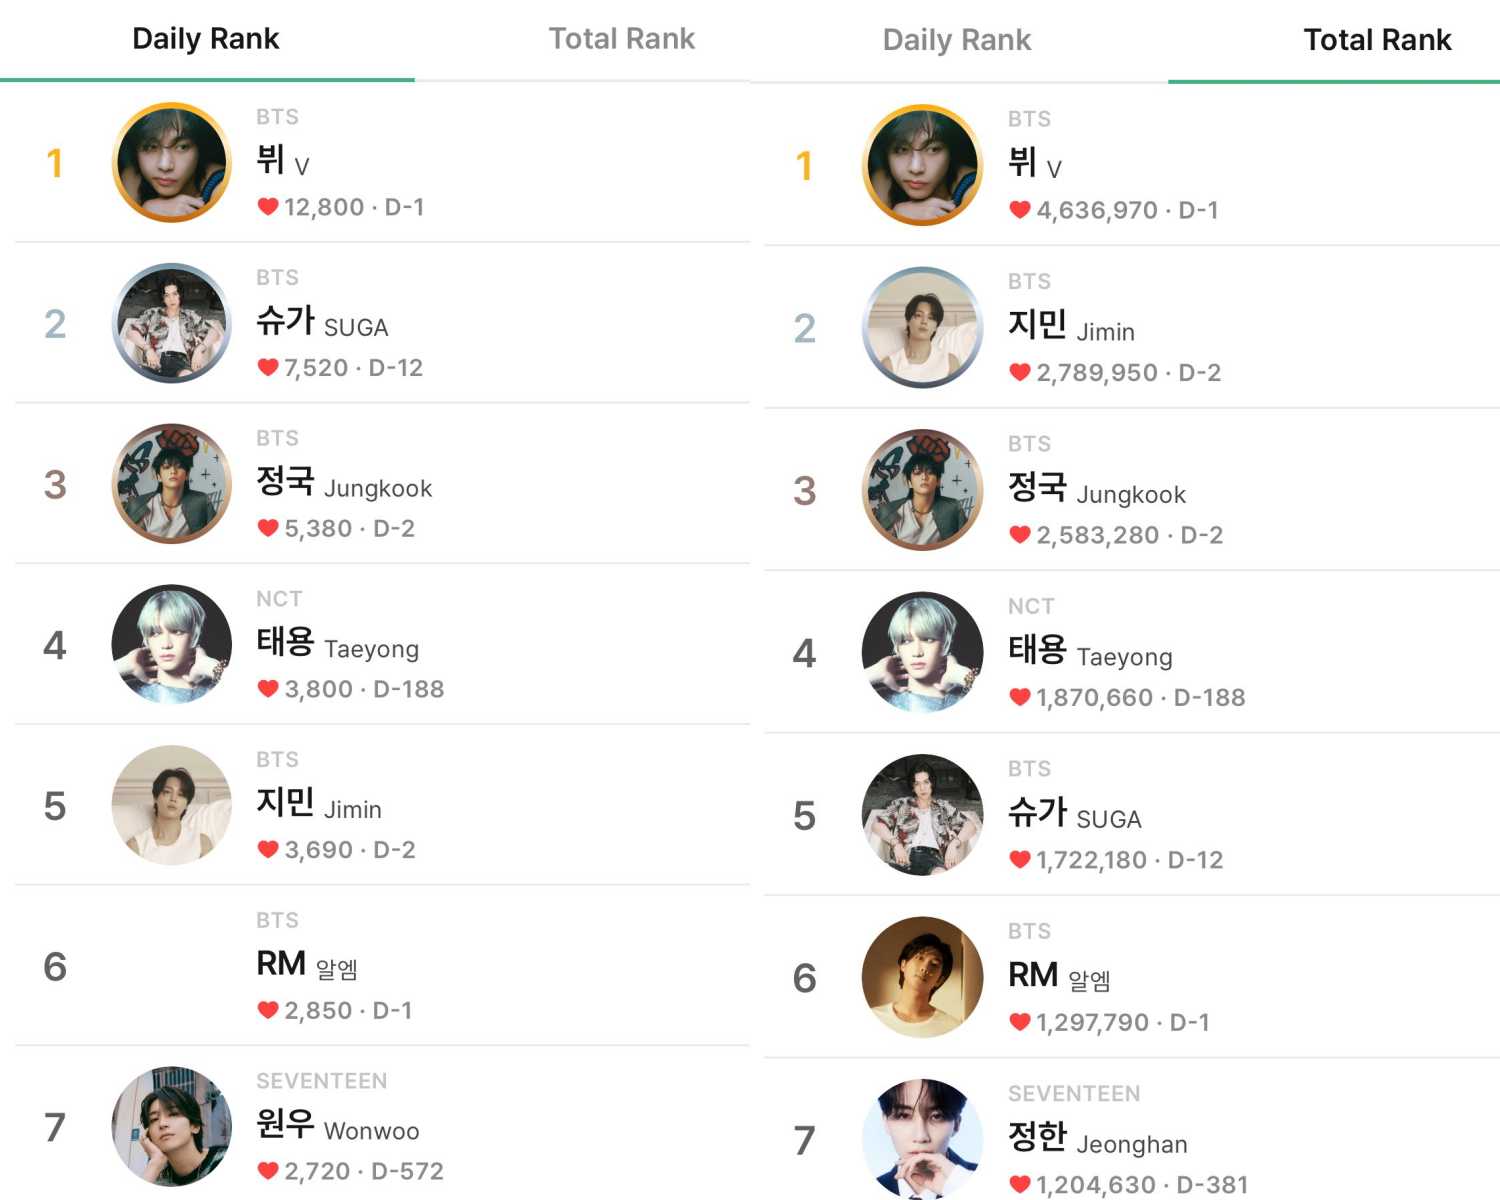This screenshot has height=1200, width=1500.
Task: Tap the heart beside RM's 1,297,790 count
Action: 1019,1022
